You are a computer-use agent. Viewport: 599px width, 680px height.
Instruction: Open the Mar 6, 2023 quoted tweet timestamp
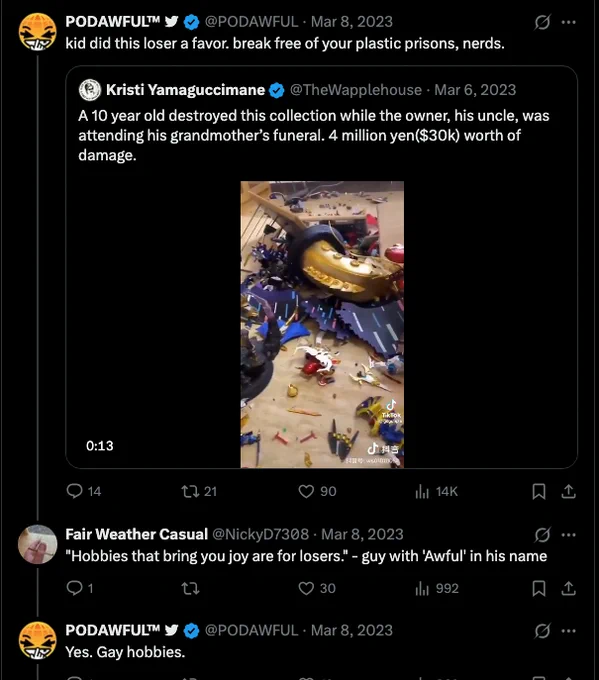tap(475, 90)
